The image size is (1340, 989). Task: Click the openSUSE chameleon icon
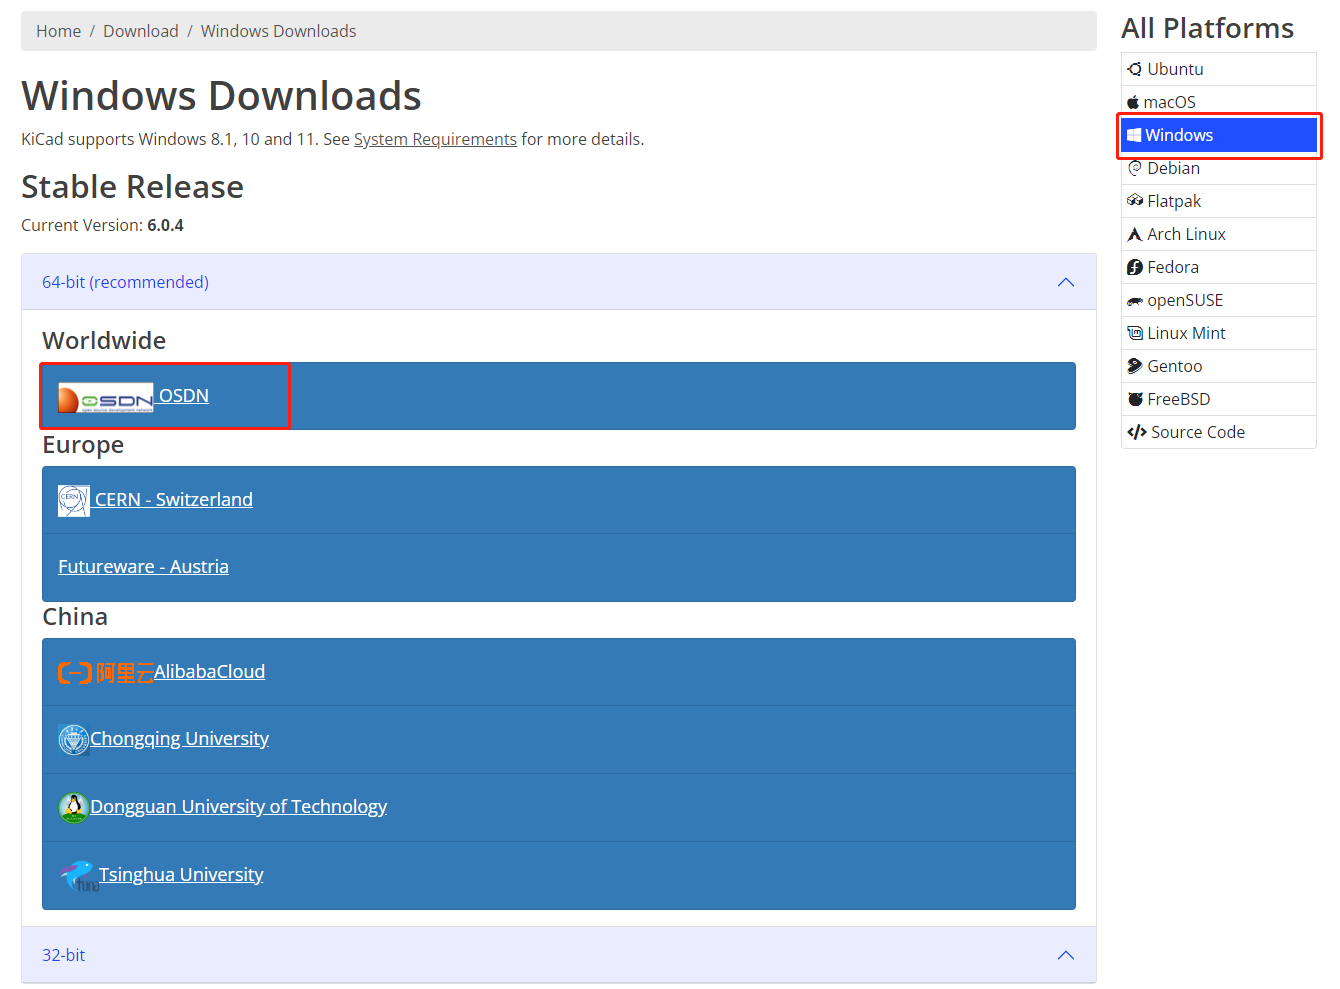pyautogui.click(x=1135, y=300)
